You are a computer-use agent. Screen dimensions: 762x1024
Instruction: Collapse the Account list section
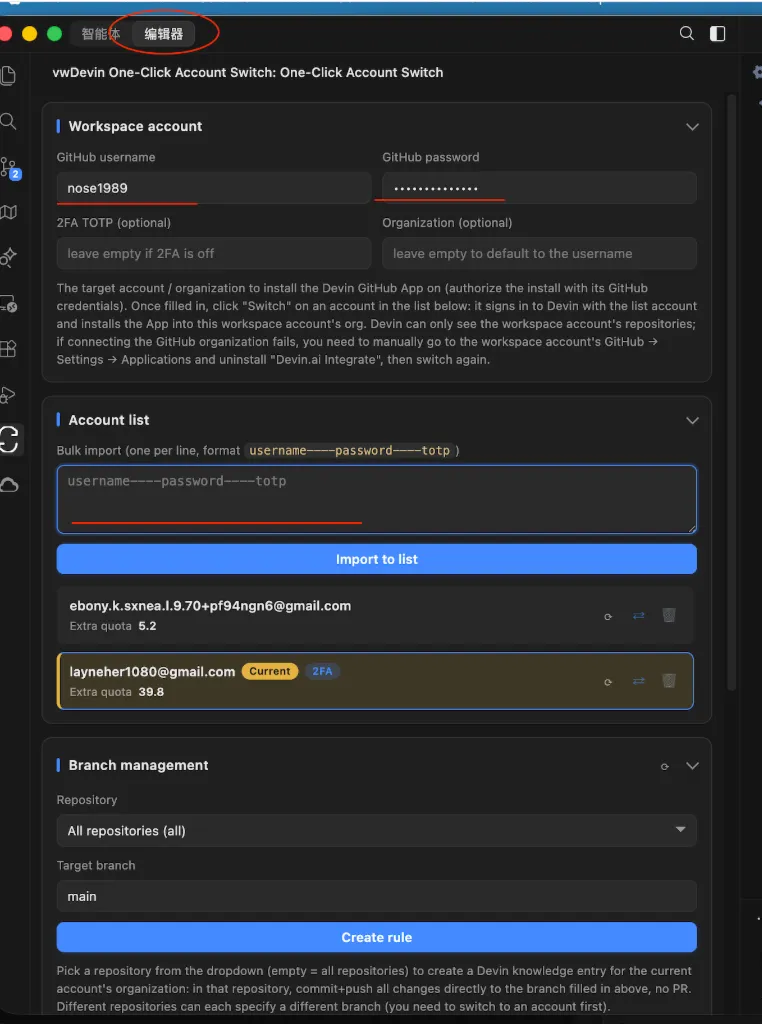(693, 421)
